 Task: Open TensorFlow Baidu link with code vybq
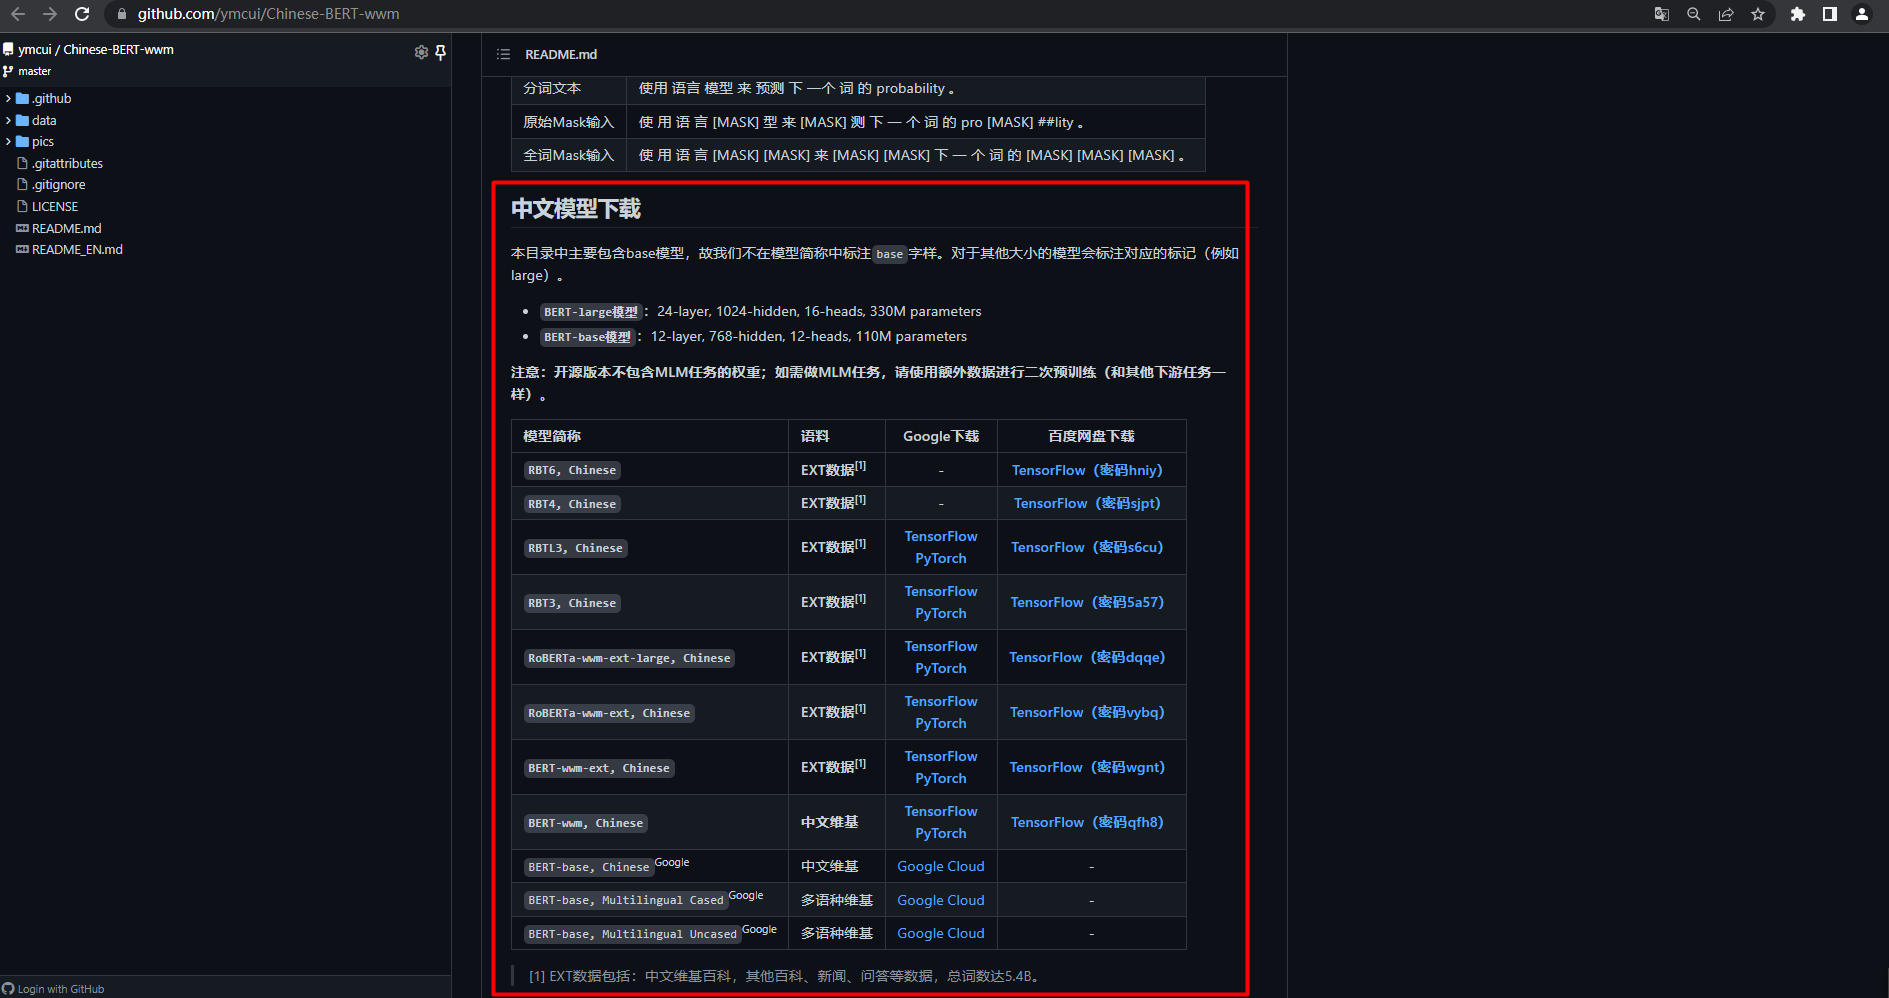[x=1087, y=712]
